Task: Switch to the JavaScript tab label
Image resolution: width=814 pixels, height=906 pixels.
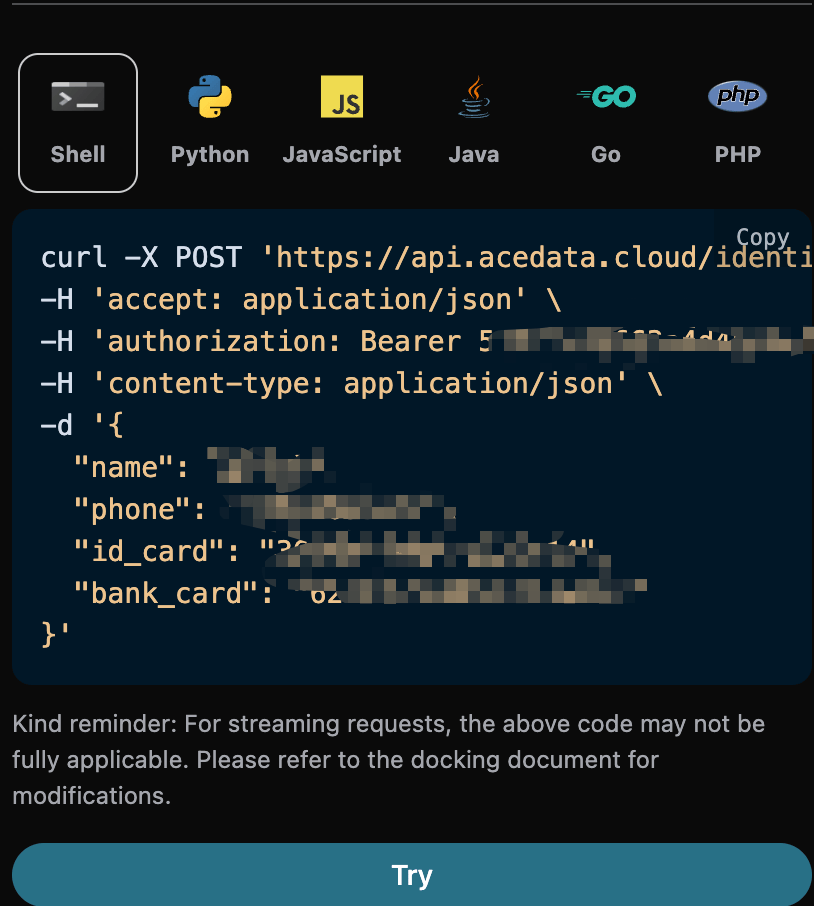Action: point(342,155)
